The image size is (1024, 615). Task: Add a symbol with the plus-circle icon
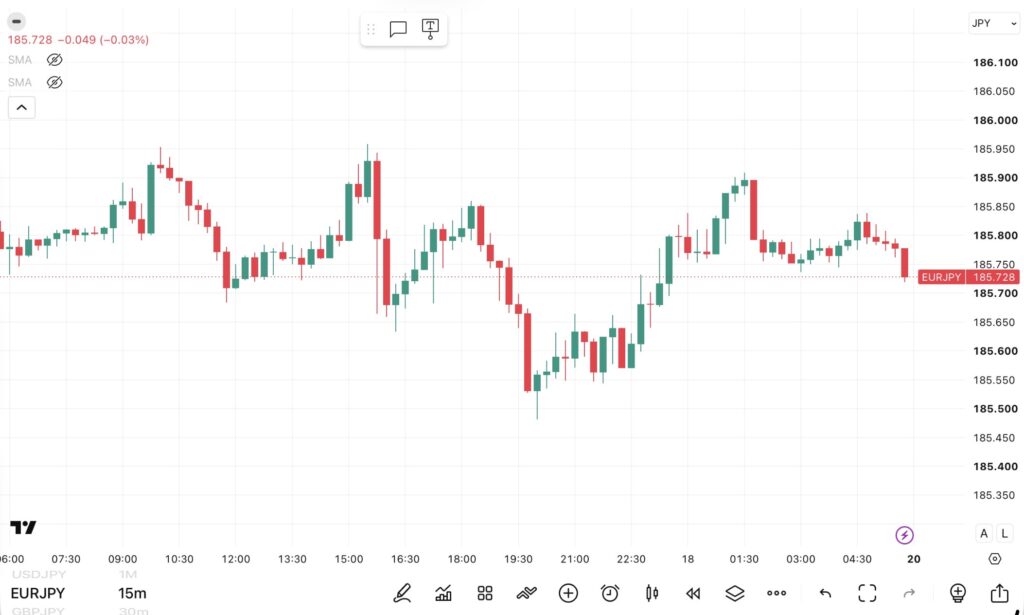568,593
